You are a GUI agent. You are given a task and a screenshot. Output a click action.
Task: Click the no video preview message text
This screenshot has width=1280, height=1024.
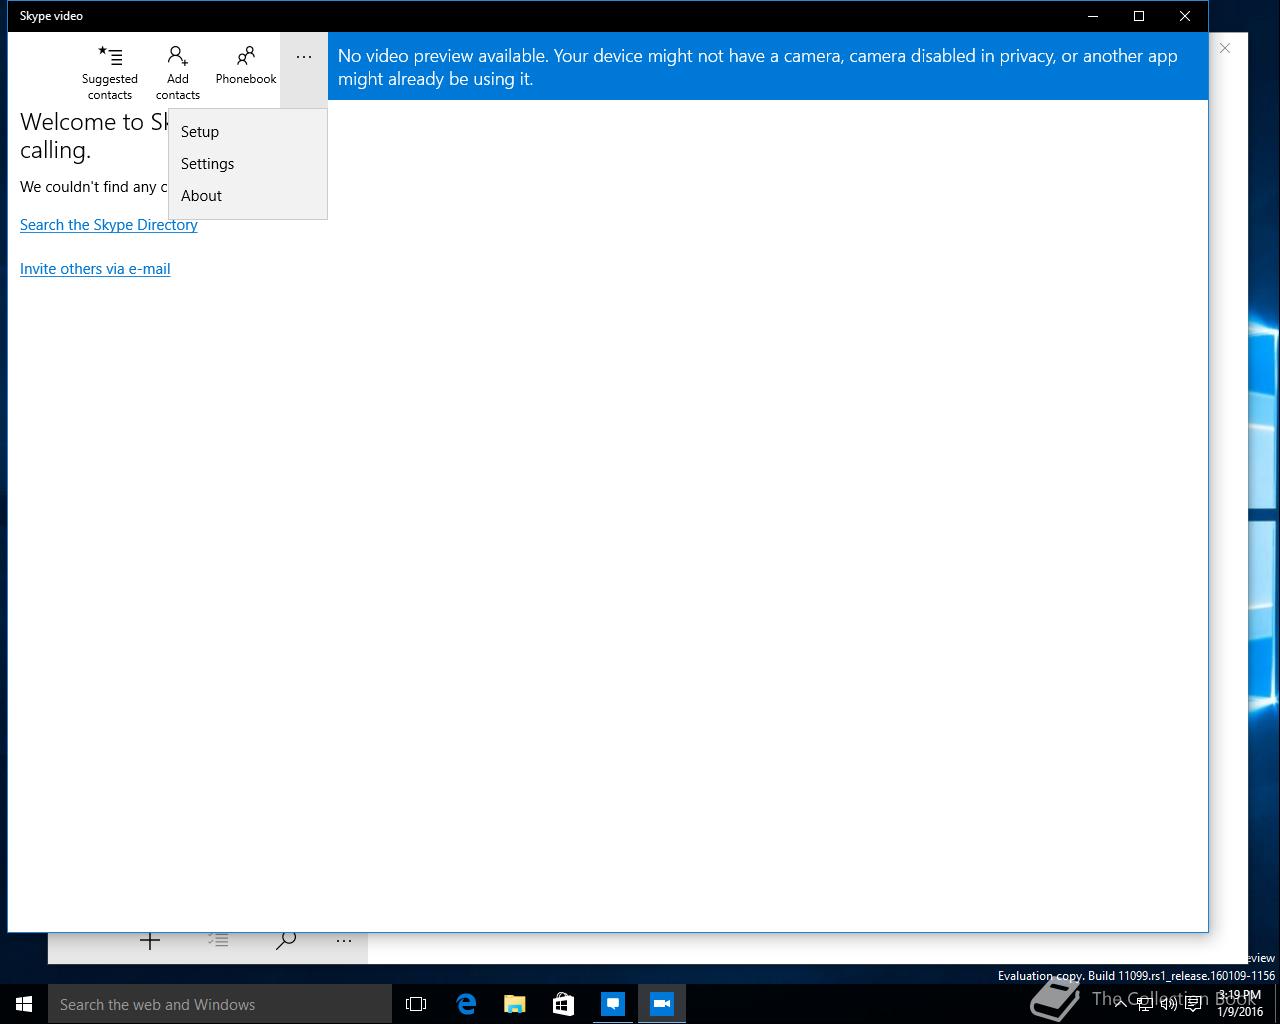758,67
